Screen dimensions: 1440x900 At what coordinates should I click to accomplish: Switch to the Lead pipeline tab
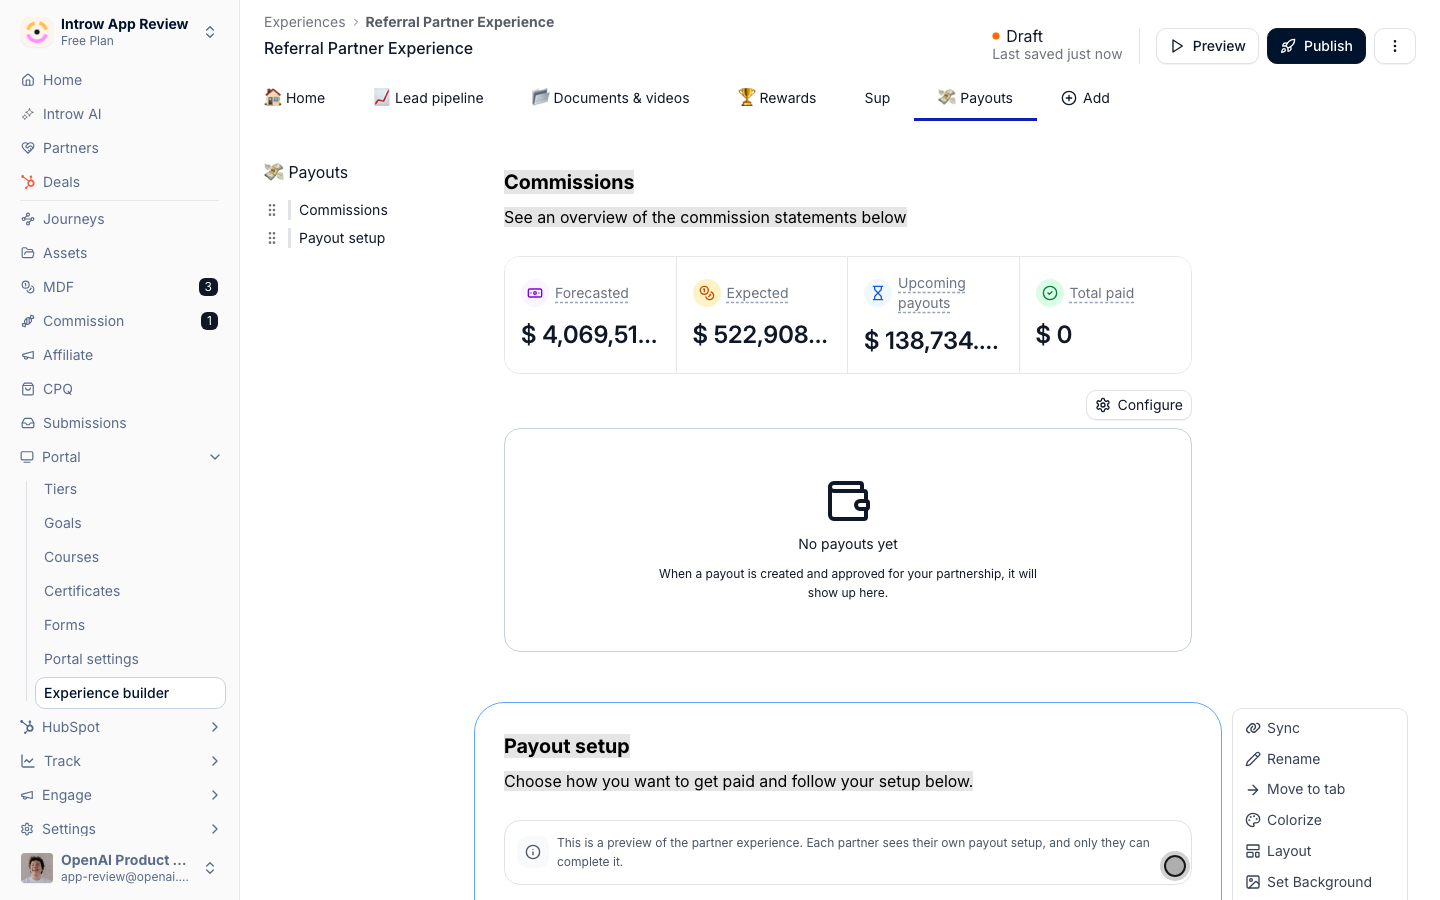pyautogui.click(x=428, y=98)
